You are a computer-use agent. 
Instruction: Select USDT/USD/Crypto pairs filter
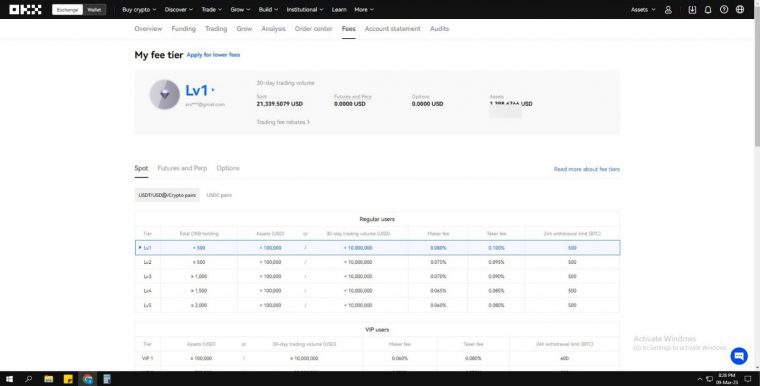click(167, 195)
